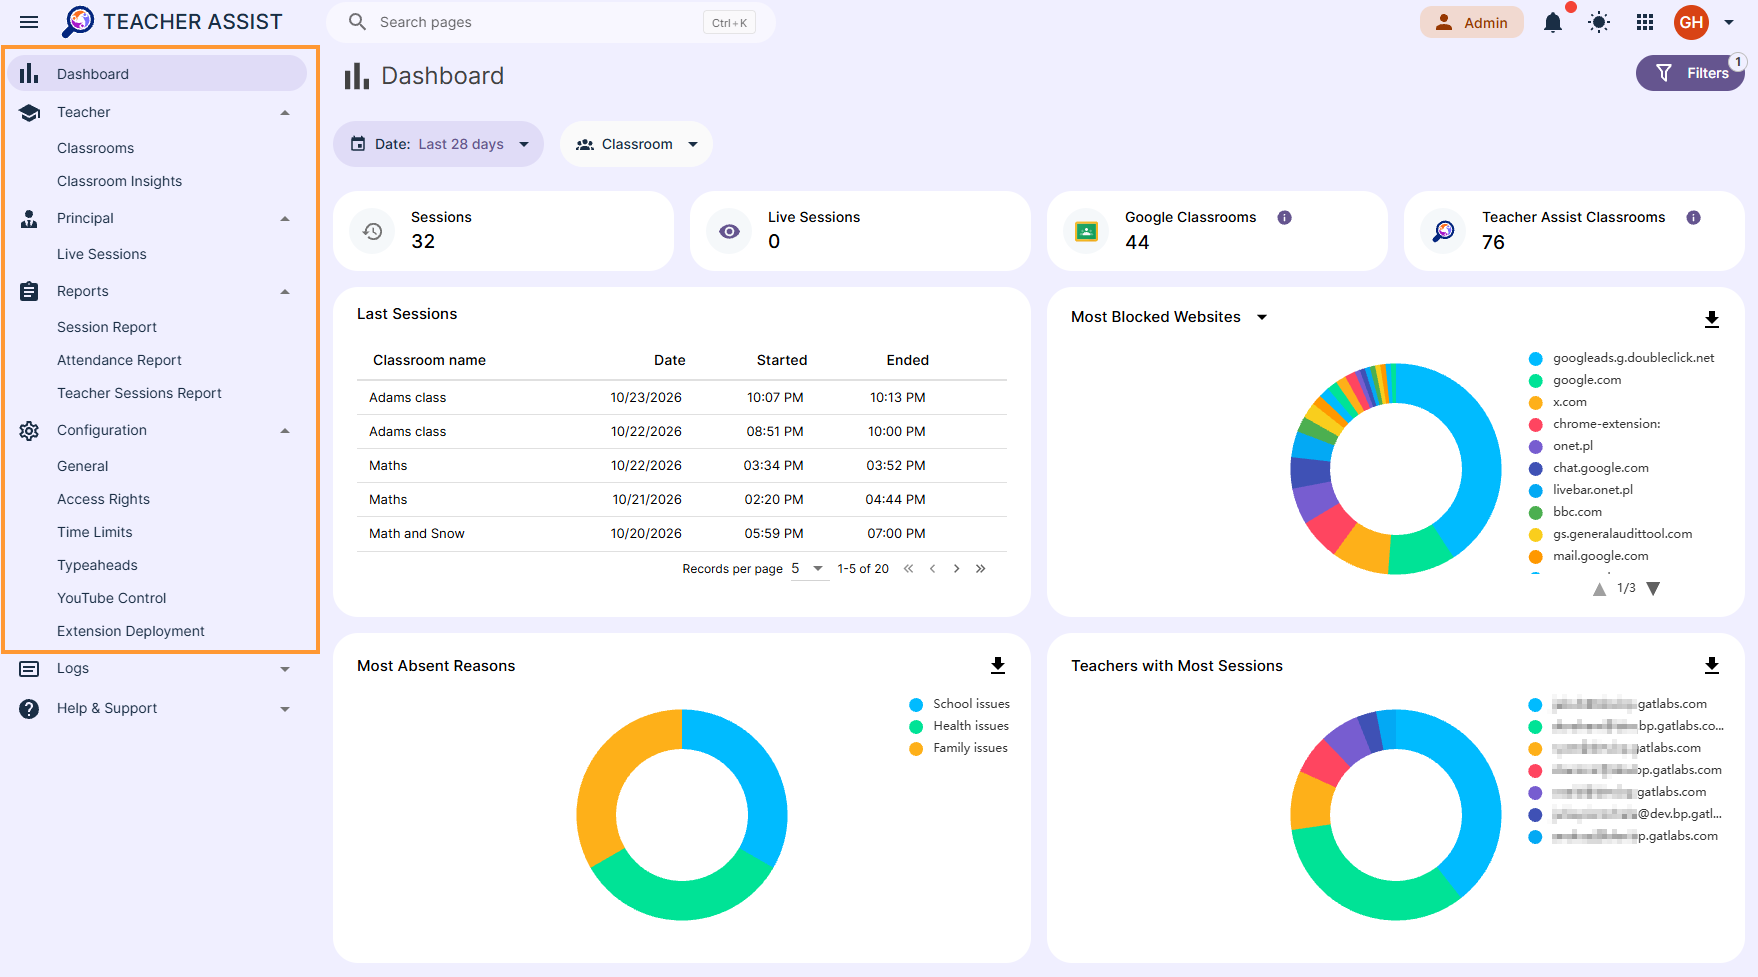
Task: Click the Help question mark icon
Action: click(29, 709)
